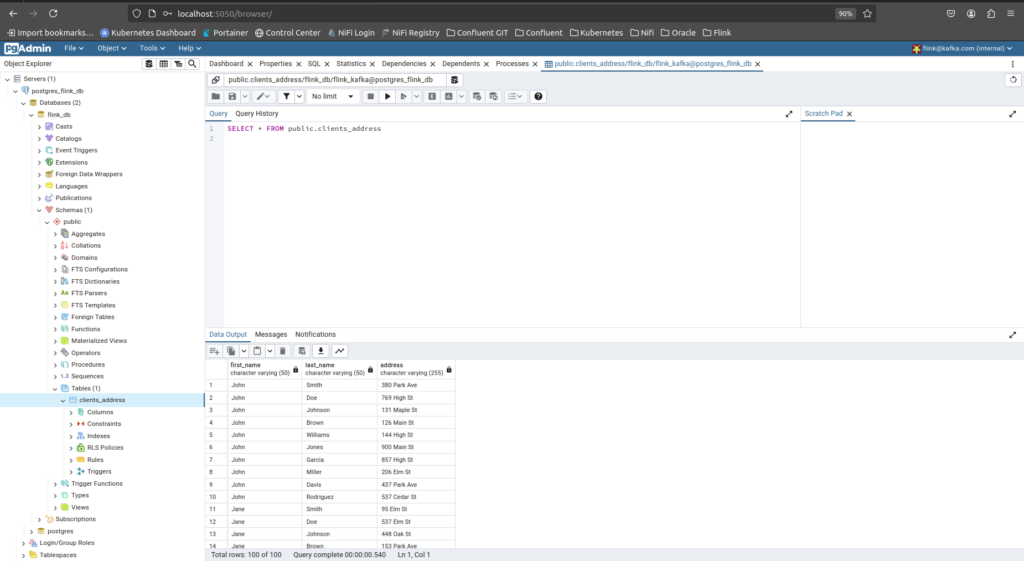Open the No limit rows dropdown
1024x561 pixels.
coord(333,97)
